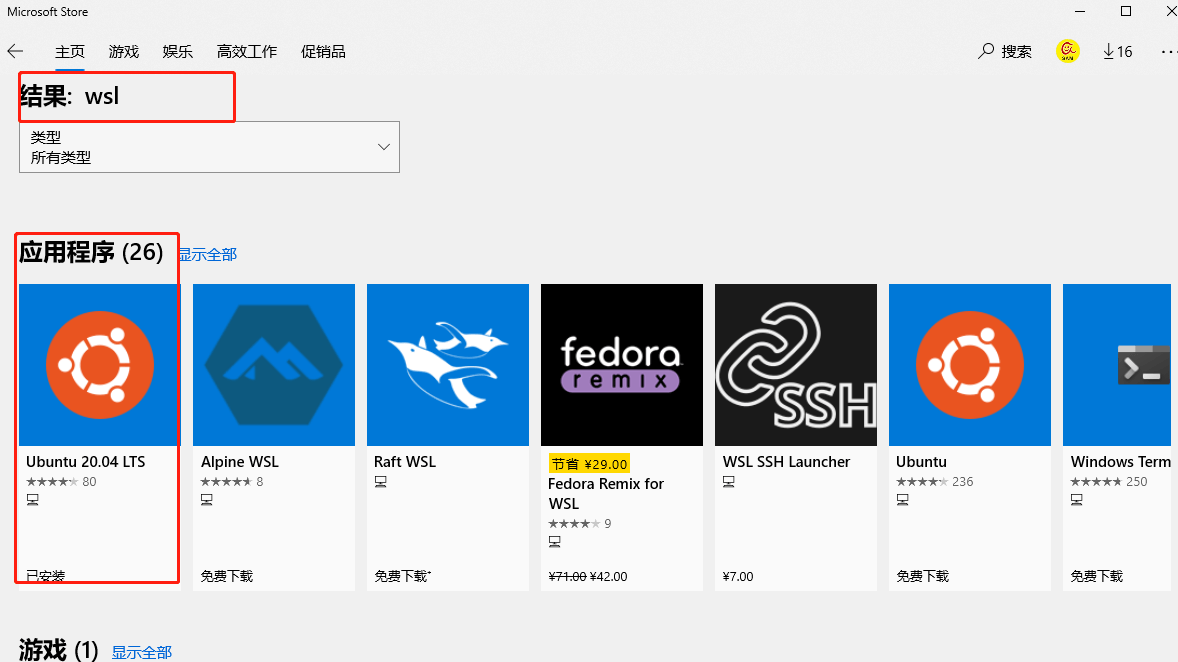Open the more options ellipsis menu

pyautogui.click(x=1168, y=51)
